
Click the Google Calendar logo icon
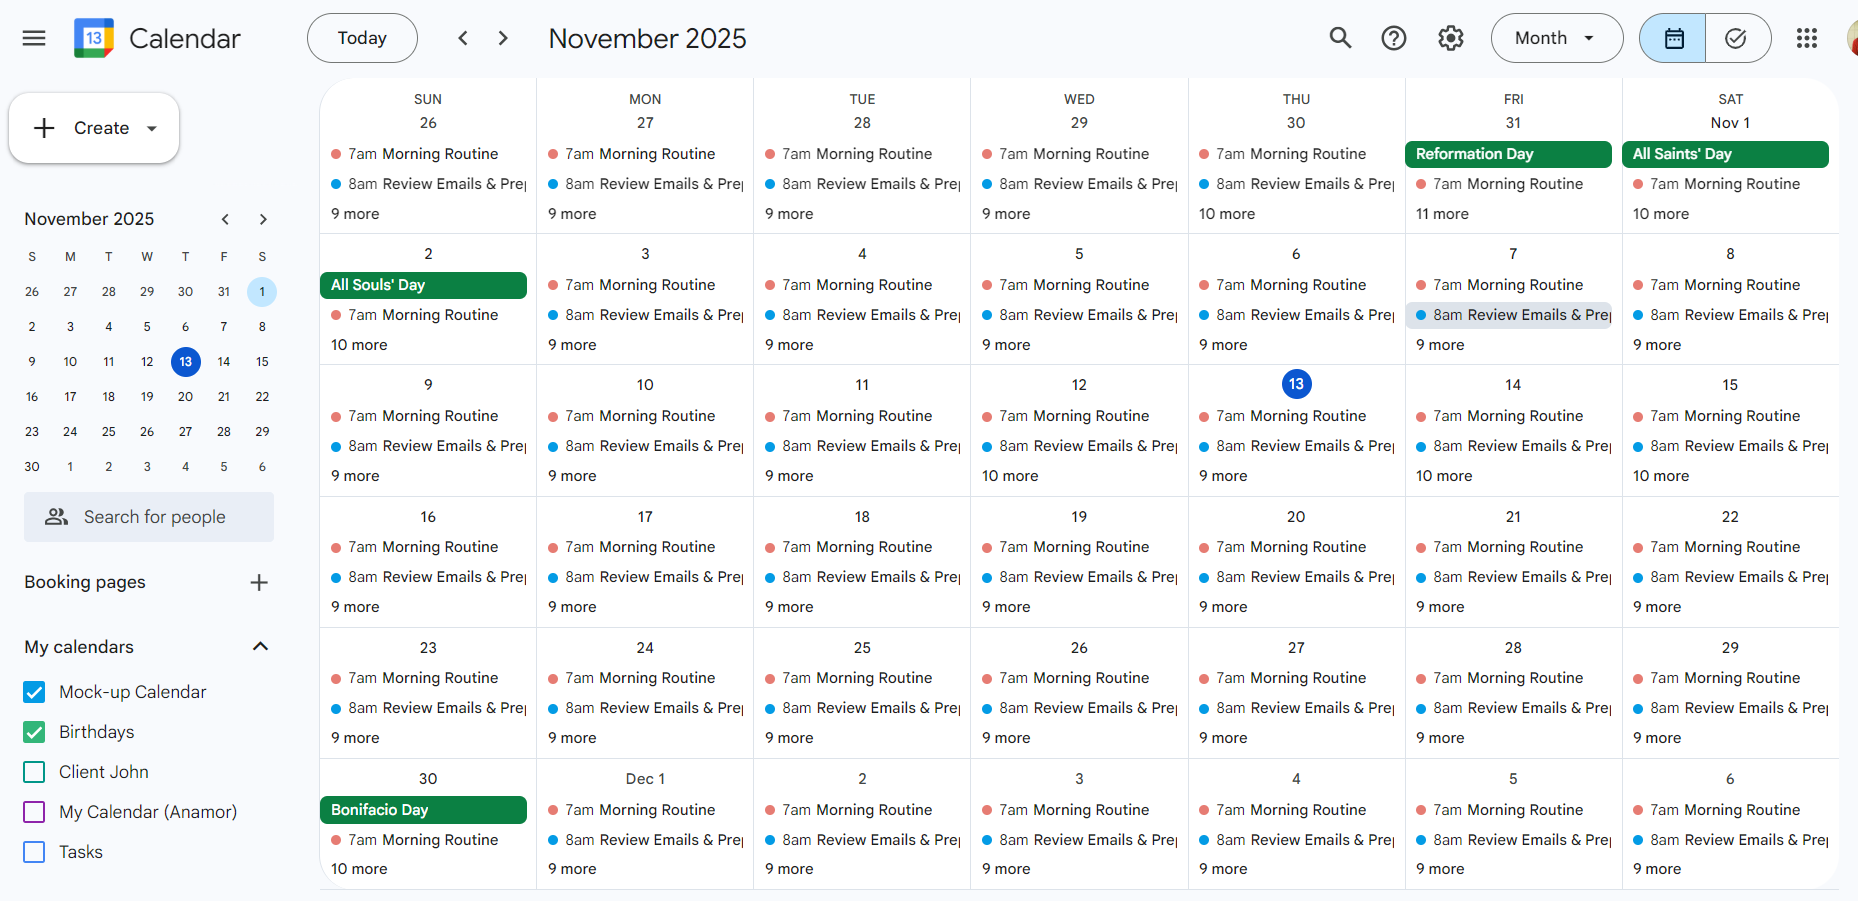93,37
